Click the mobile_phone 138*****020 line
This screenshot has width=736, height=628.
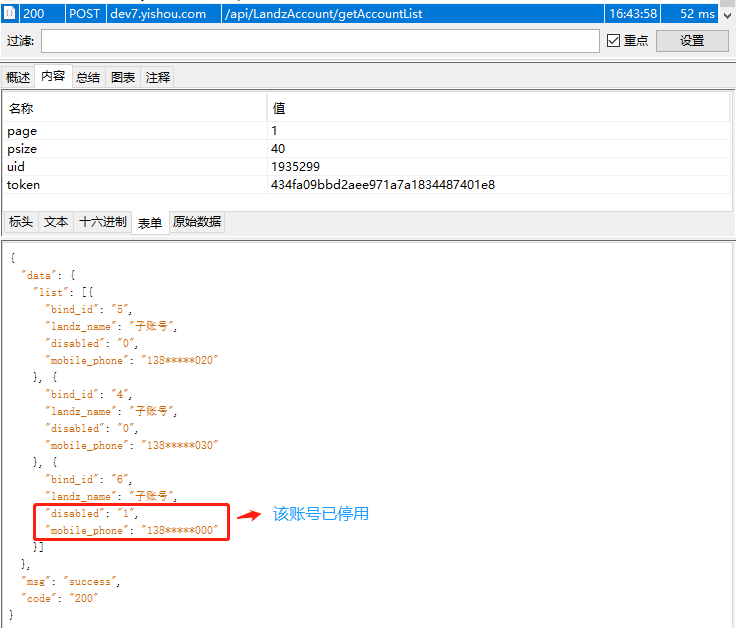[132, 360]
